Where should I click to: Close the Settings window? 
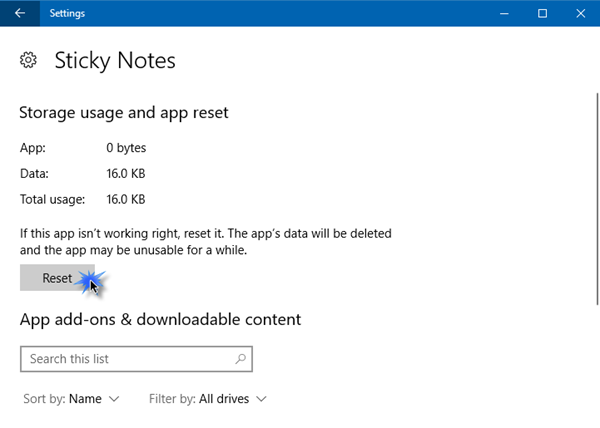pyautogui.click(x=580, y=13)
